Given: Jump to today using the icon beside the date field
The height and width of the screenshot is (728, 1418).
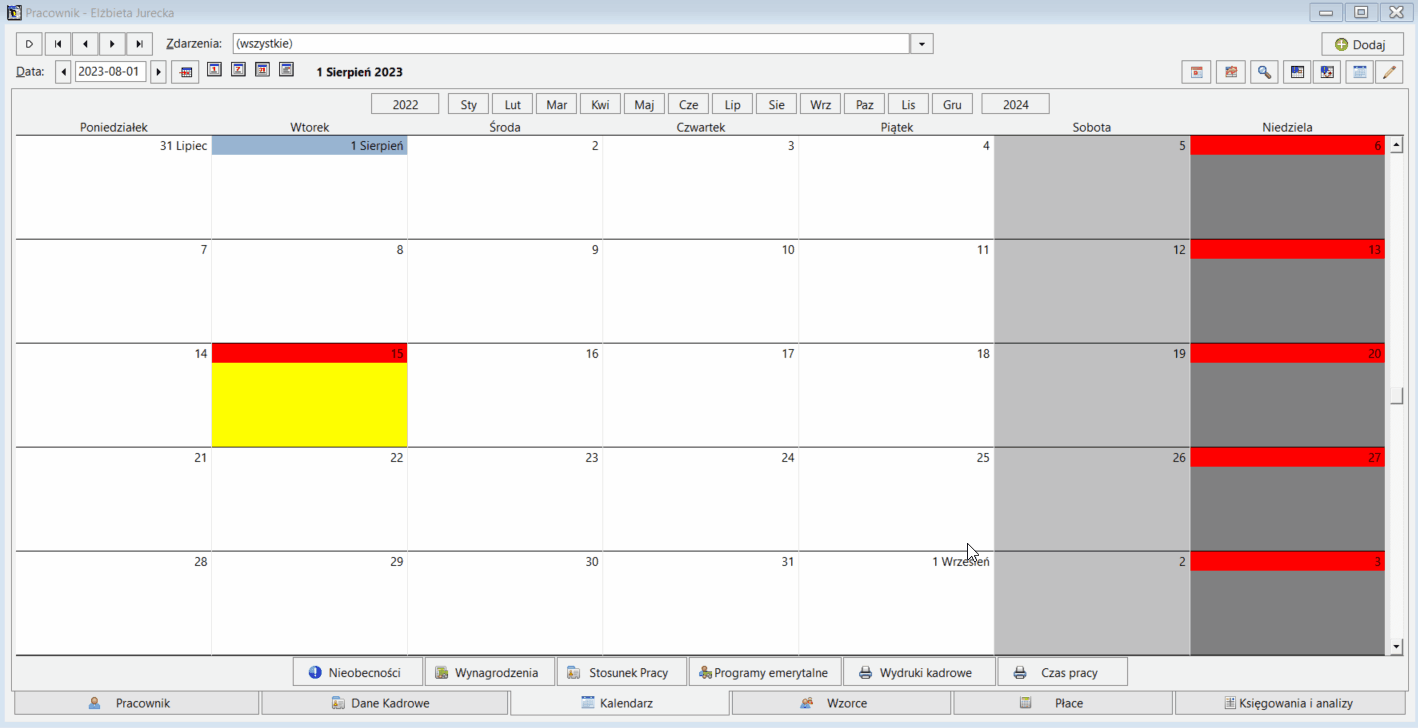Looking at the screenshot, I should (185, 72).
